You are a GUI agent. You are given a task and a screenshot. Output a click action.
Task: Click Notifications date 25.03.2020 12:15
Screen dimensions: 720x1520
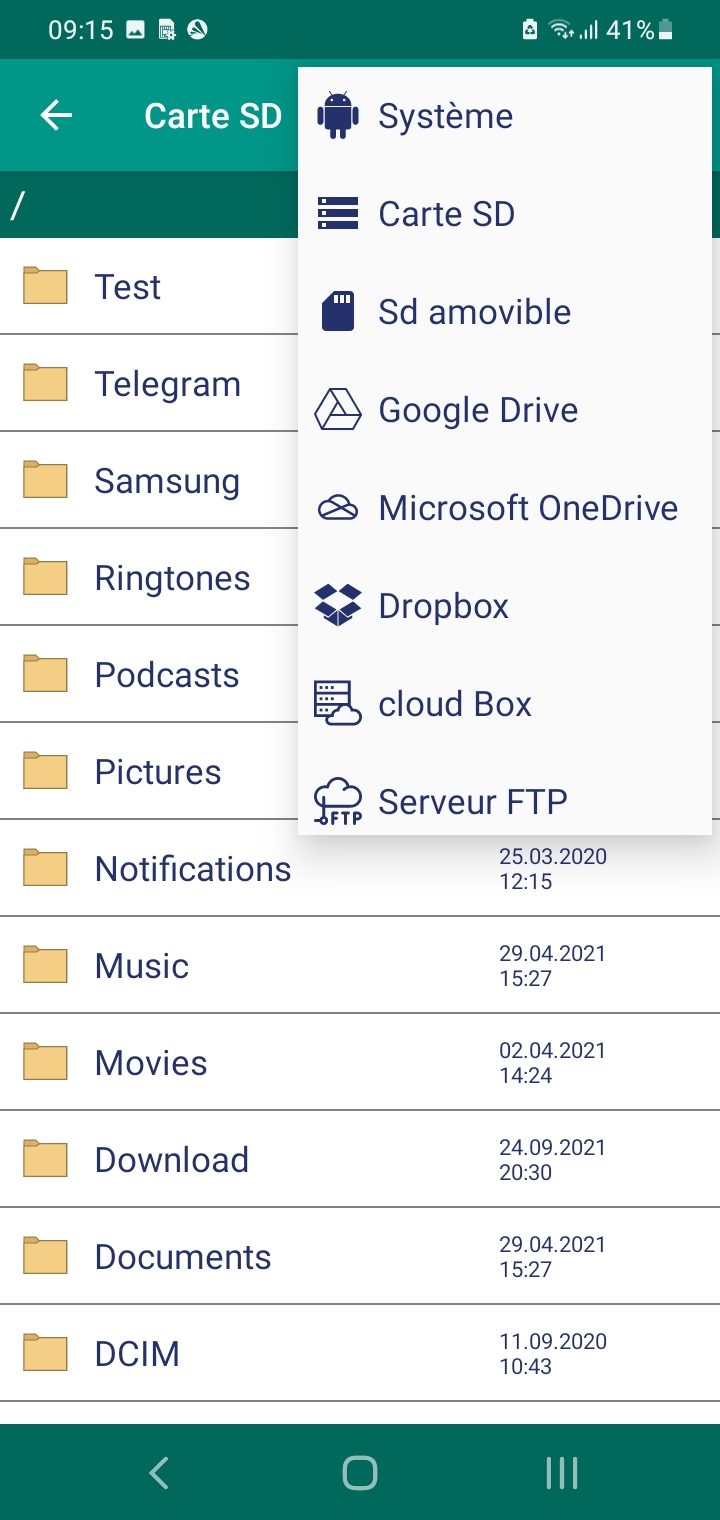tap(553, 869)
